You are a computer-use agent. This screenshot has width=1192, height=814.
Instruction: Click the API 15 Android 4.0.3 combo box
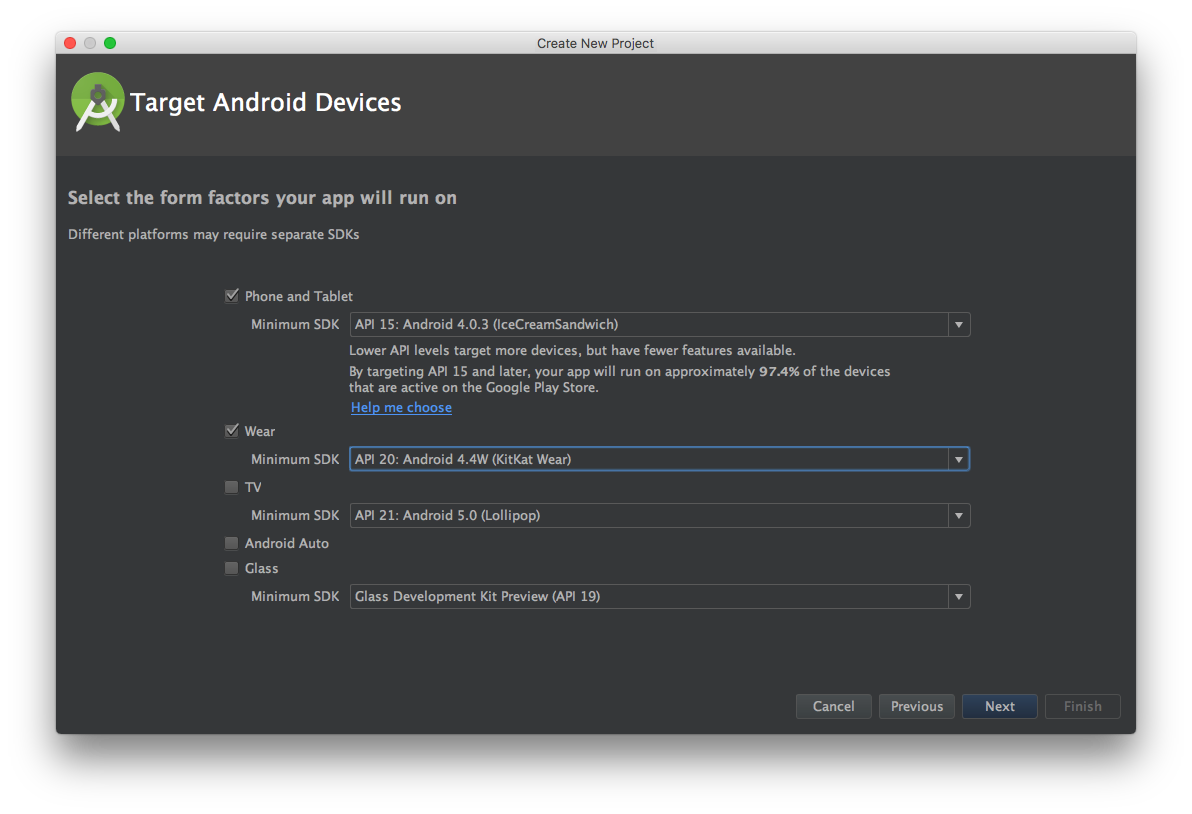pos(659,325)
